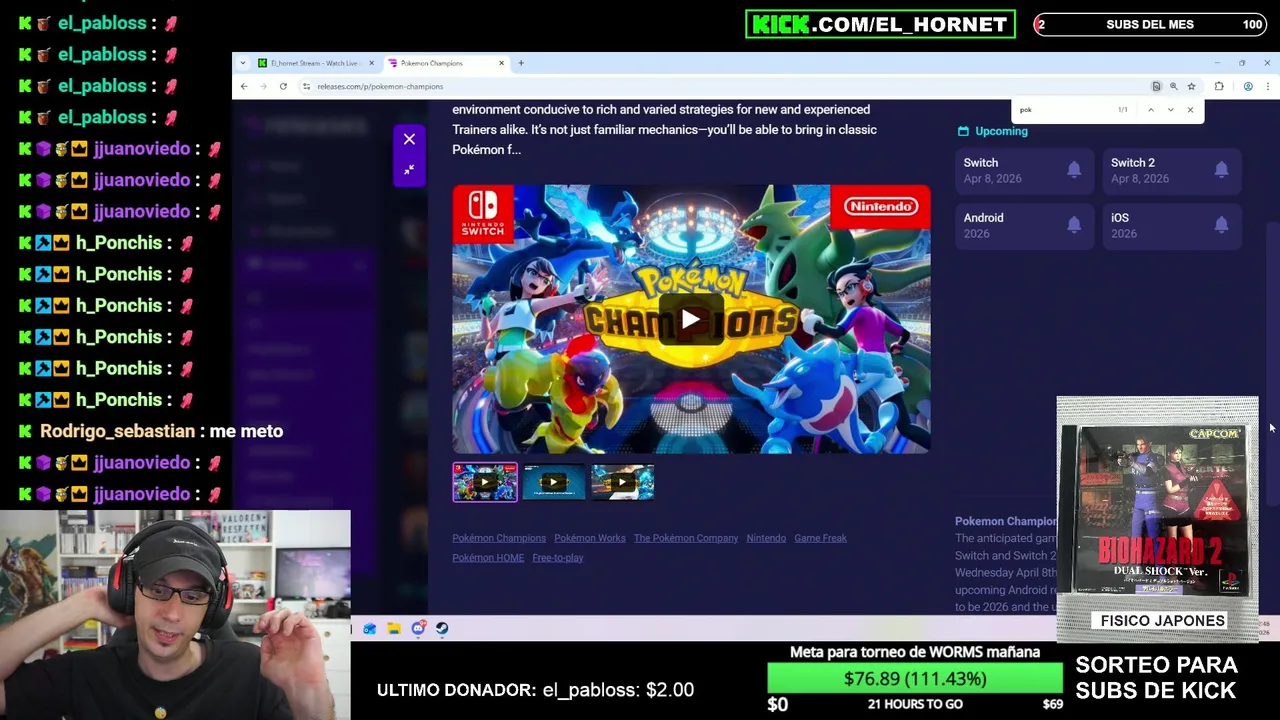Viewport: 1280px width, 720px height.
Task: Go to next find result arrow
Action: (1170, 110)
